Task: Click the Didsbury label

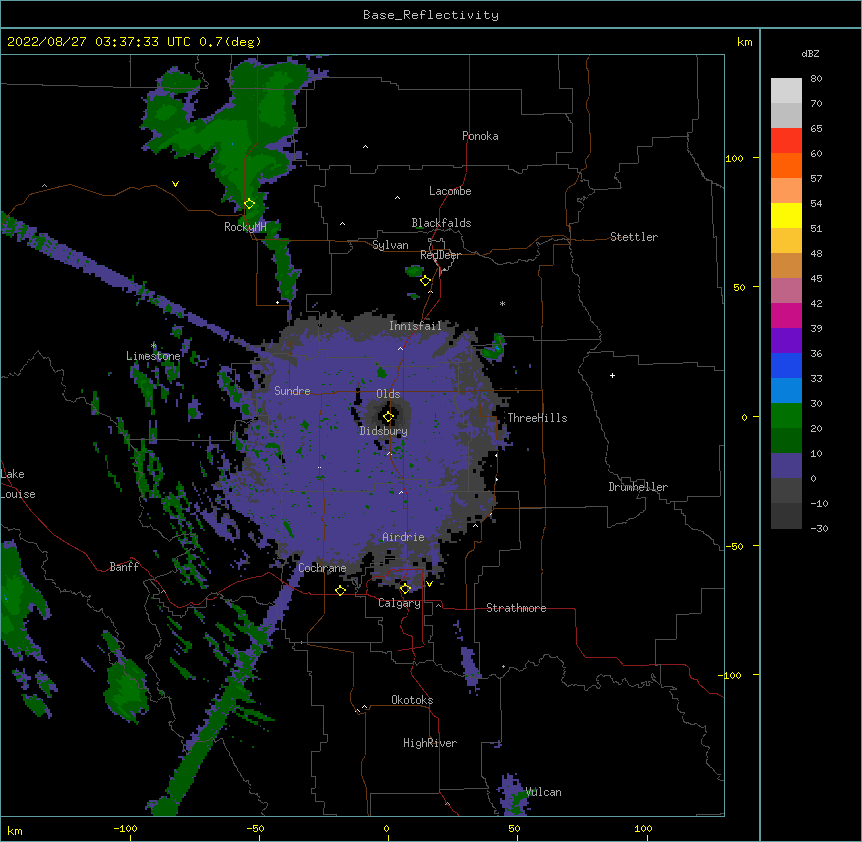Action: [384, 431]
